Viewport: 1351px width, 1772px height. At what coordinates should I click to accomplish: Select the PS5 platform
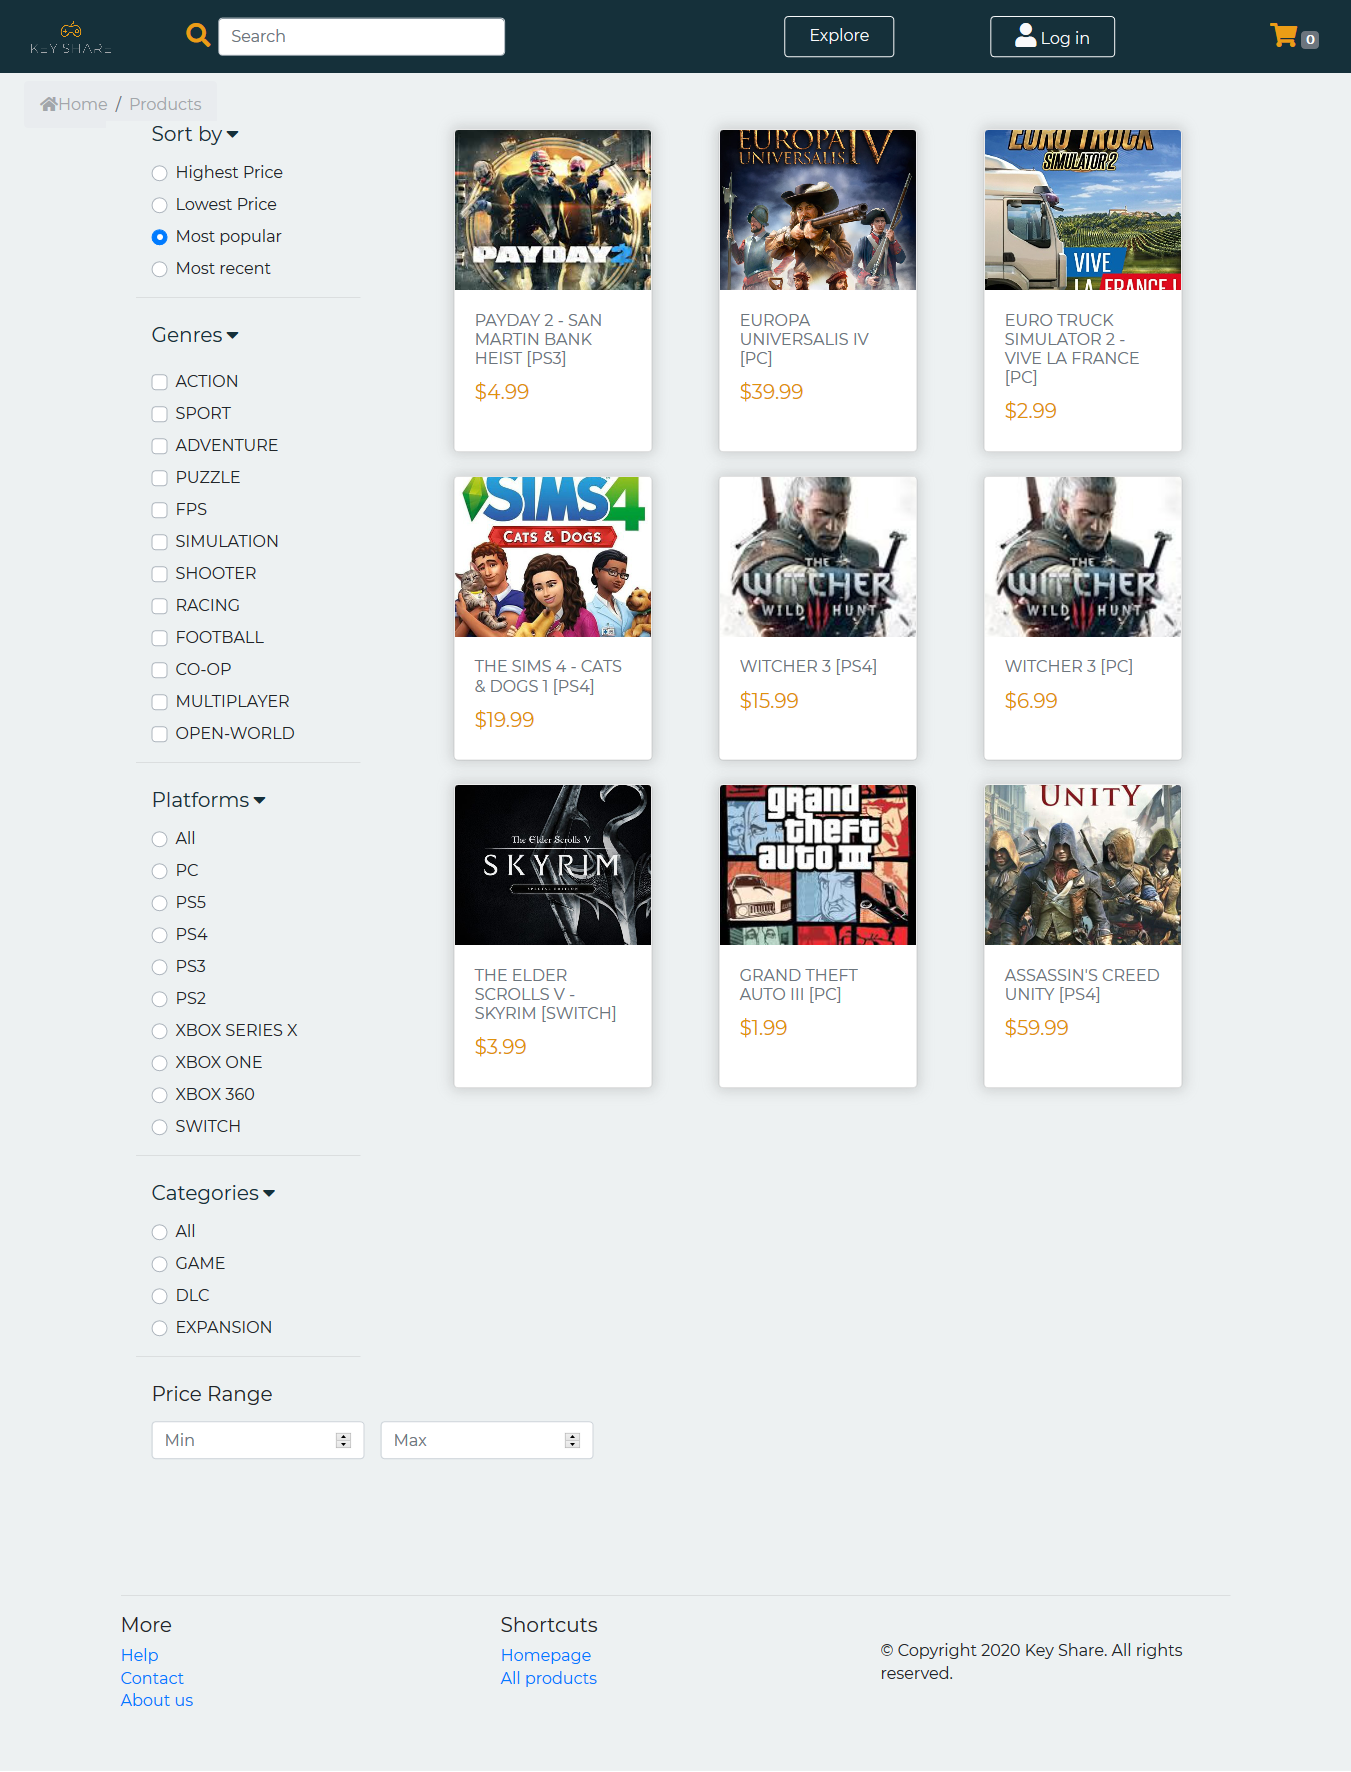(160, 903)
